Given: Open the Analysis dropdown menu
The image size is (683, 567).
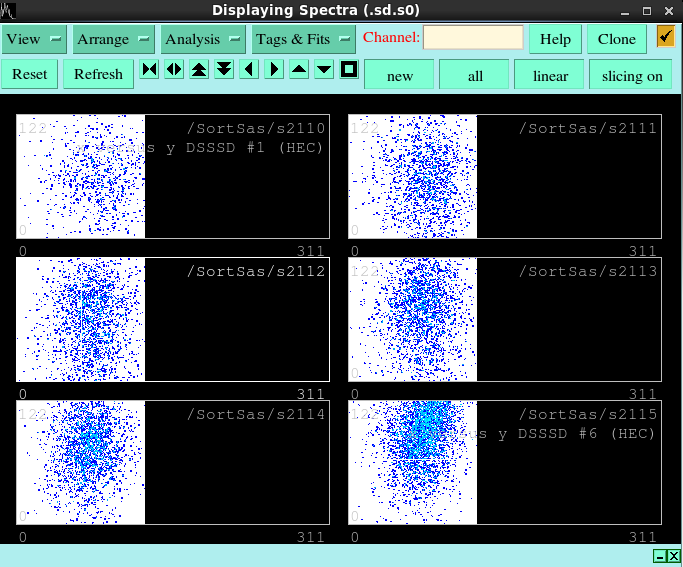Looking at the screenshot, I should (x=203, y=39).
